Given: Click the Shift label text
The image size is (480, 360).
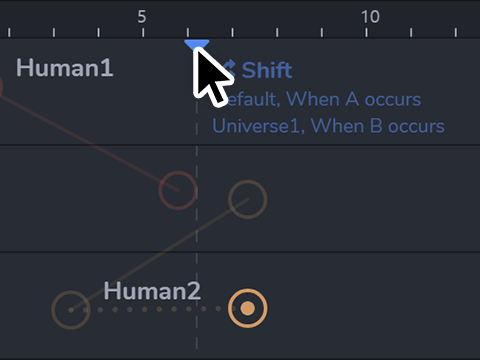Looking at the screenshot, I should tap(267, 70).
